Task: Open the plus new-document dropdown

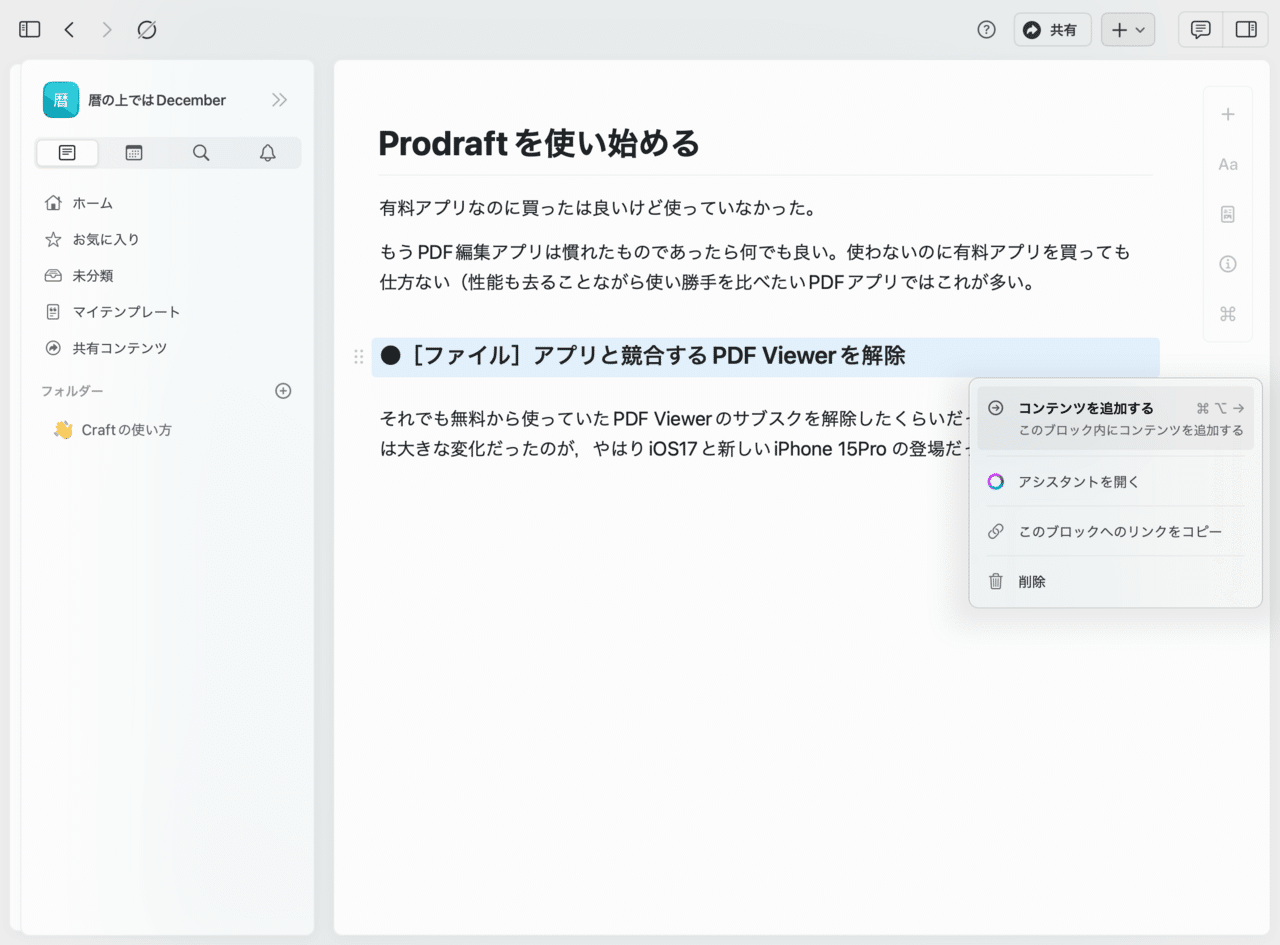Action: (1128, 30)
